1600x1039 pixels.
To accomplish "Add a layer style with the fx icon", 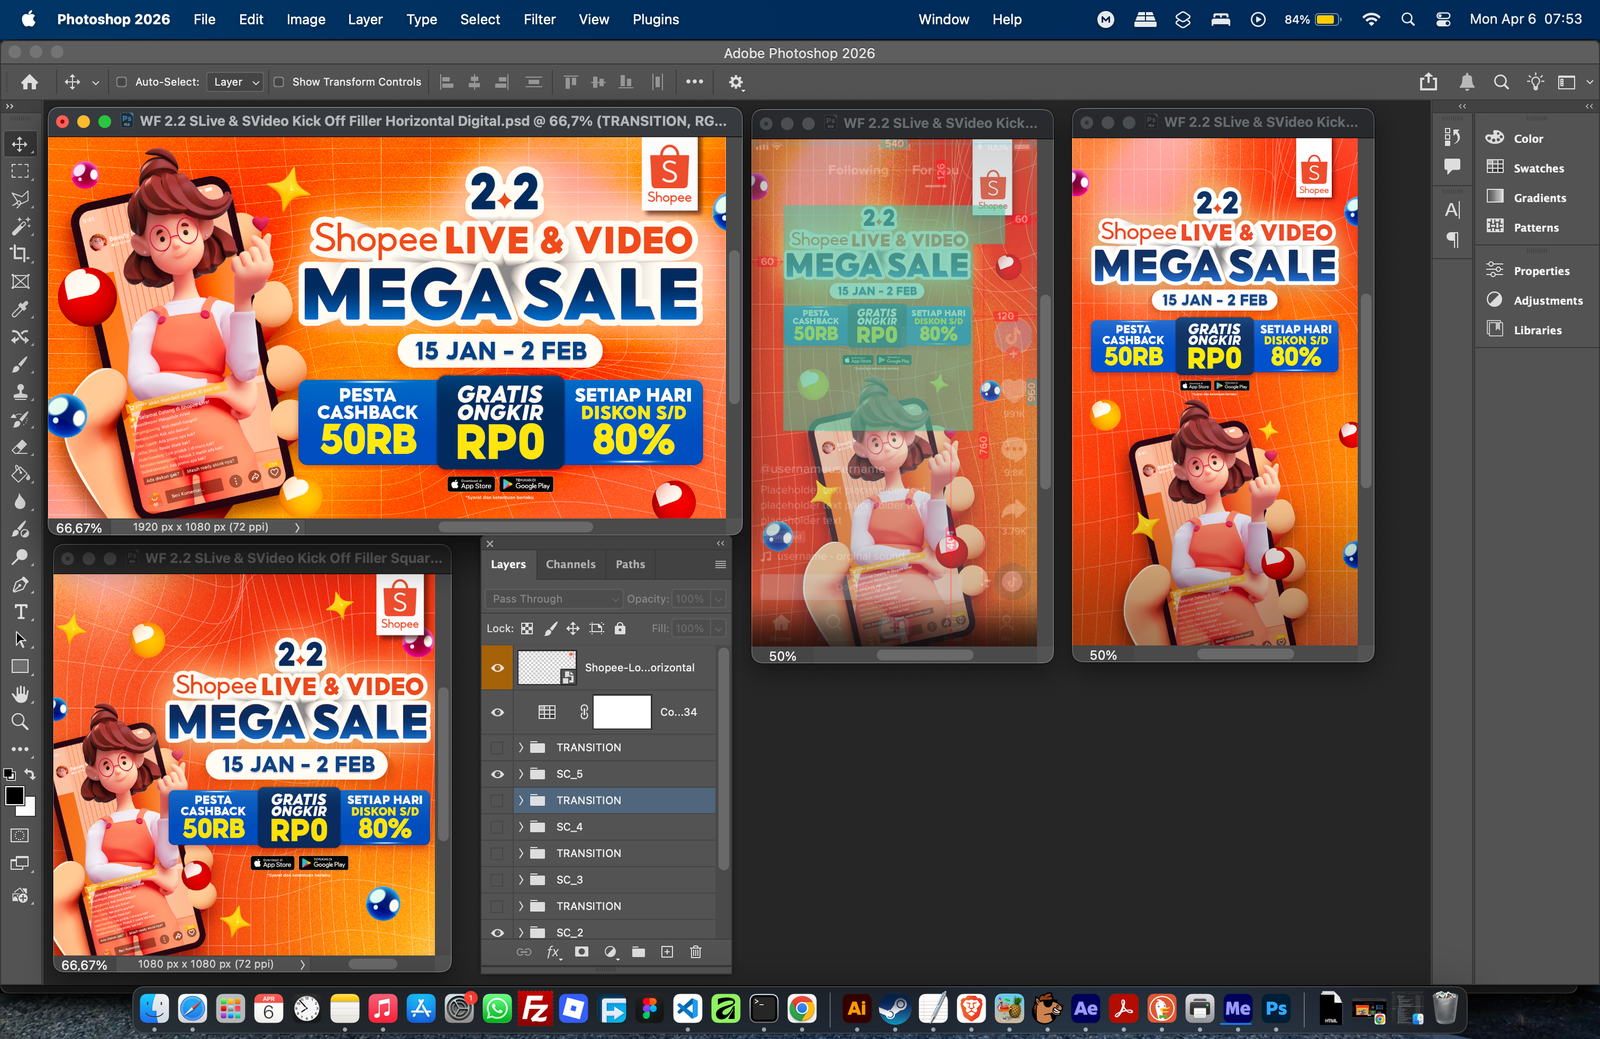I will point(553,952).
